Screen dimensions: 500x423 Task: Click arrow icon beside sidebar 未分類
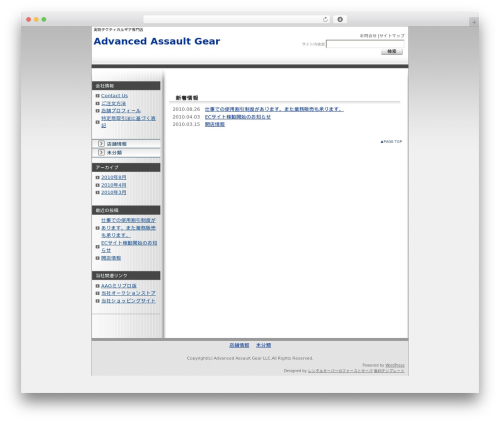(x=101, y=152)
